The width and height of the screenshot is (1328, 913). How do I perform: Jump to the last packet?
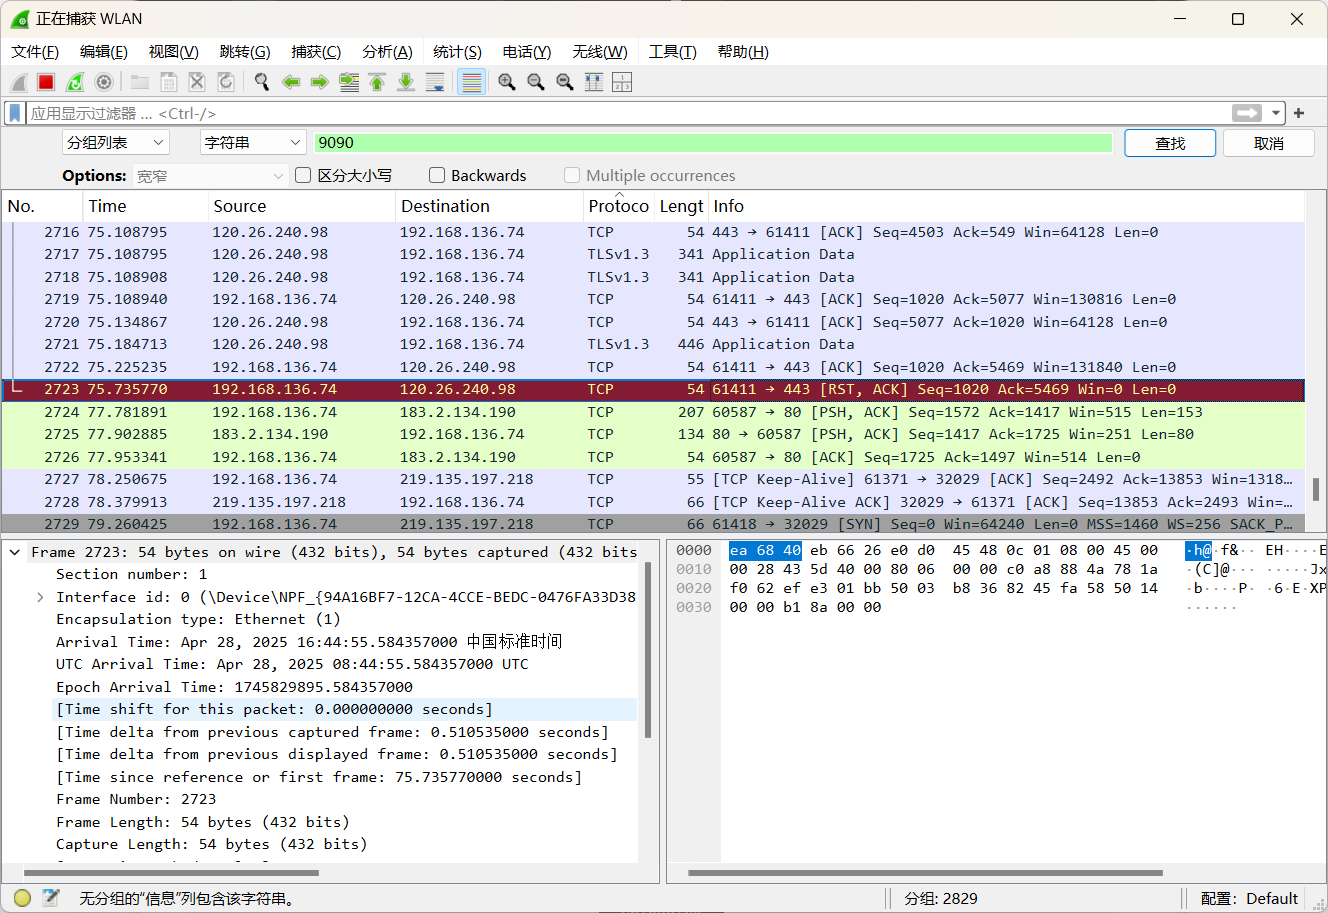pyautogui.click(x=406, y=82)
